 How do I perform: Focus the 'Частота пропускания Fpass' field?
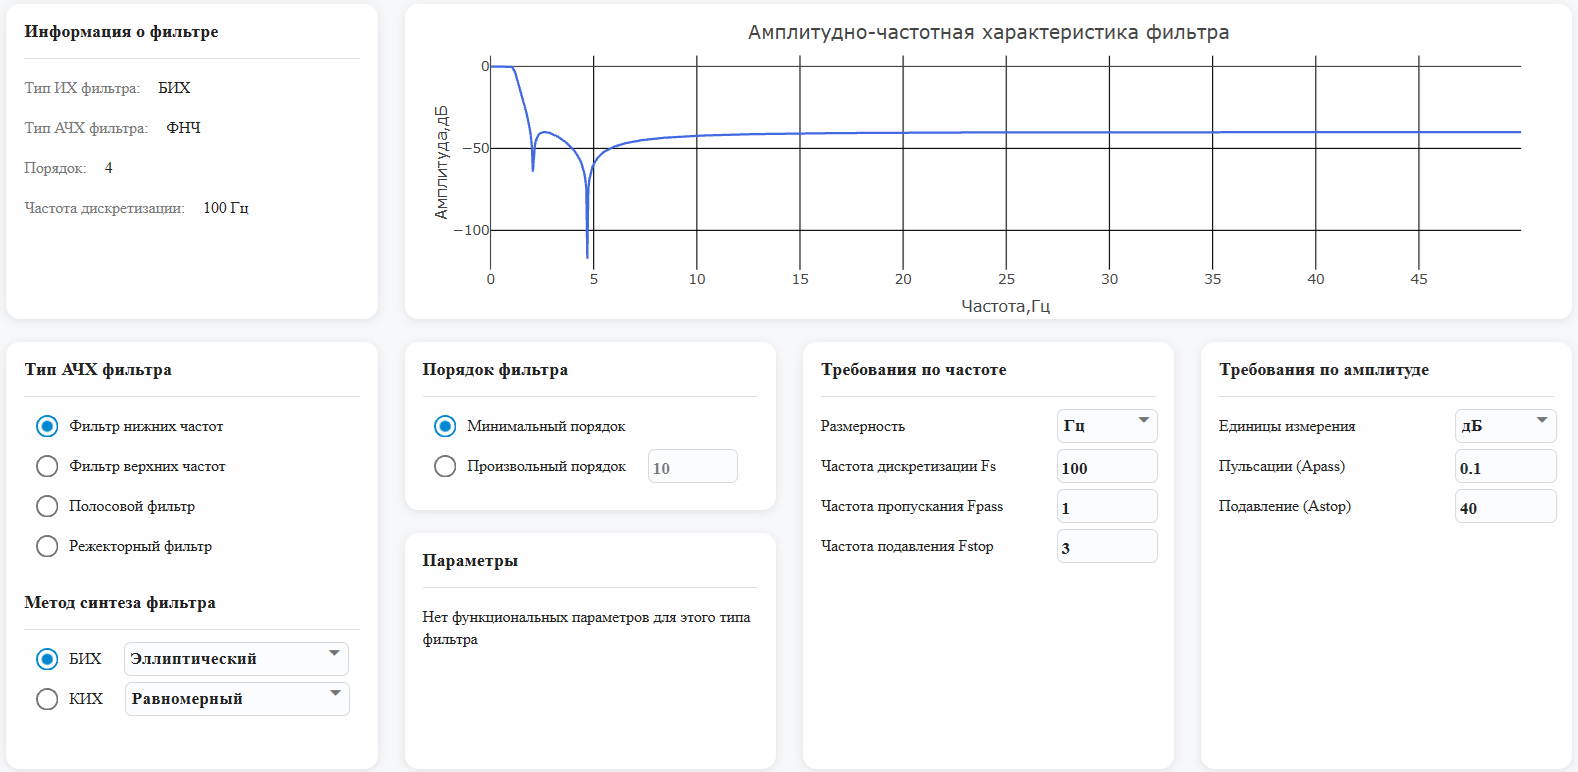[x=1106, y=507]
